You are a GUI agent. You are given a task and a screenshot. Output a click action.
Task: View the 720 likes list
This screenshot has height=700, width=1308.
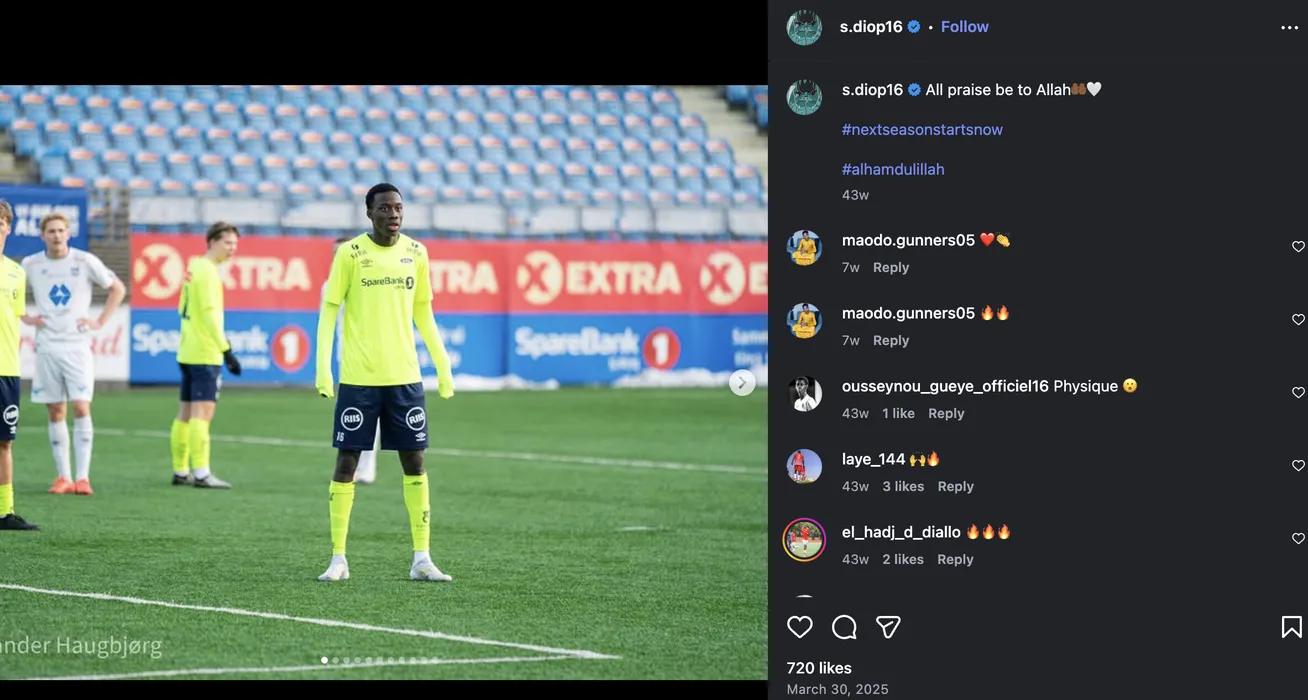[819, 668]
